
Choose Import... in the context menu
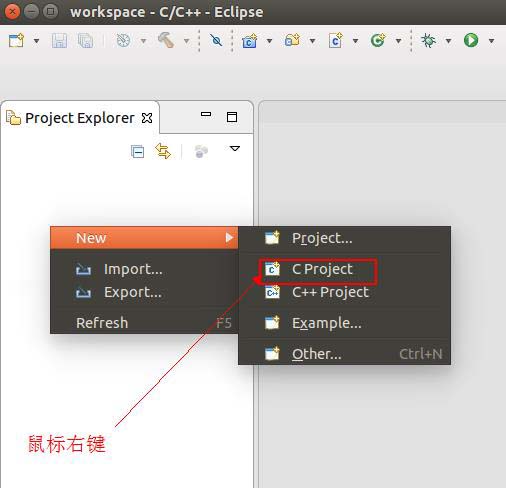[144, 269]
